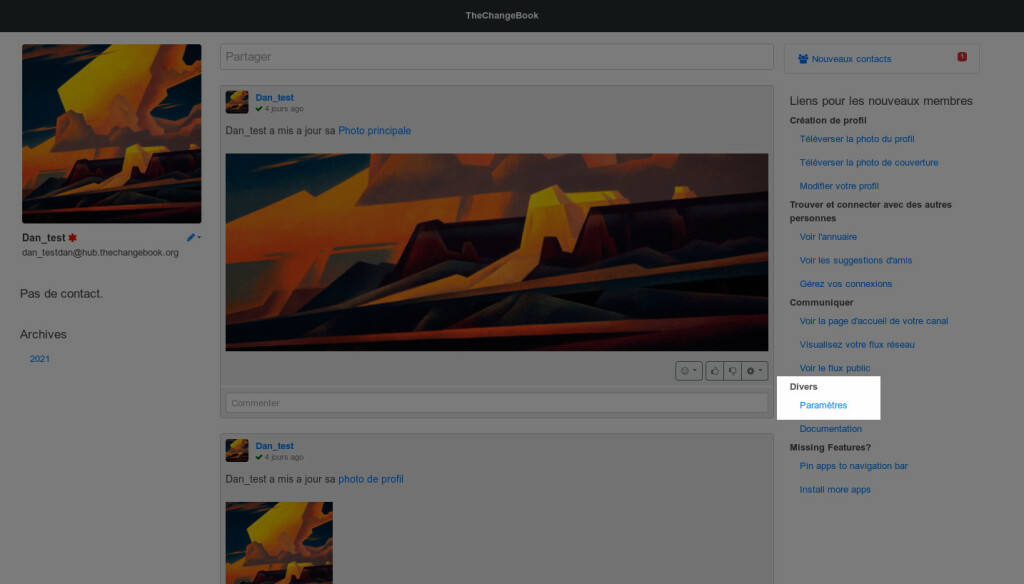This screenshot has width=1024, height=584.
Task: Open Voir les suggestions d'amis link
Action: tap(856, 260)
